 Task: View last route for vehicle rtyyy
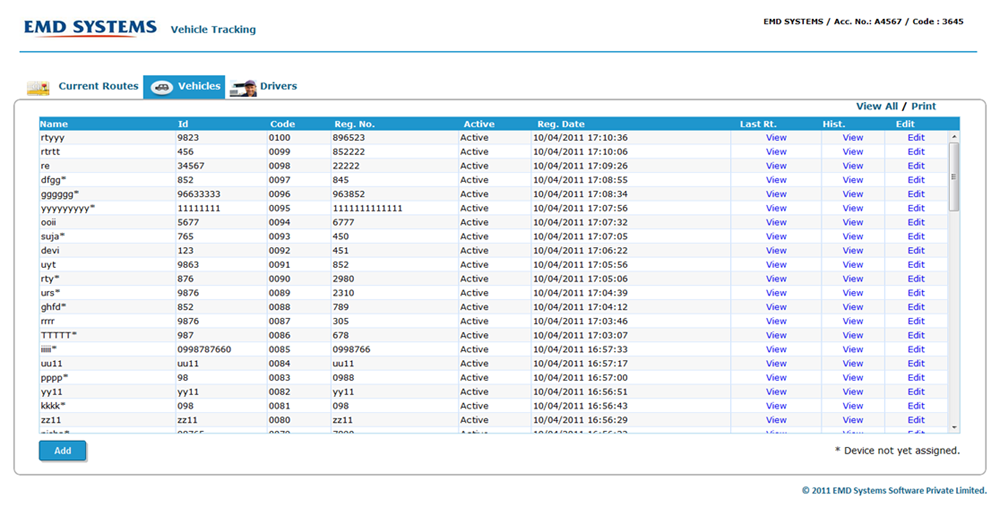(776, 138)
